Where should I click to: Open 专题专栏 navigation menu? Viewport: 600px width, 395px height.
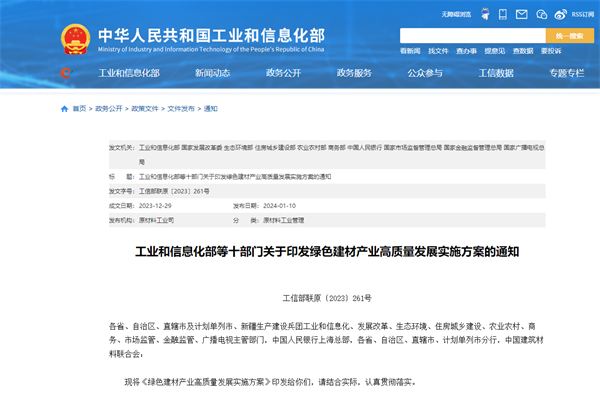click(x=567, y=73)
